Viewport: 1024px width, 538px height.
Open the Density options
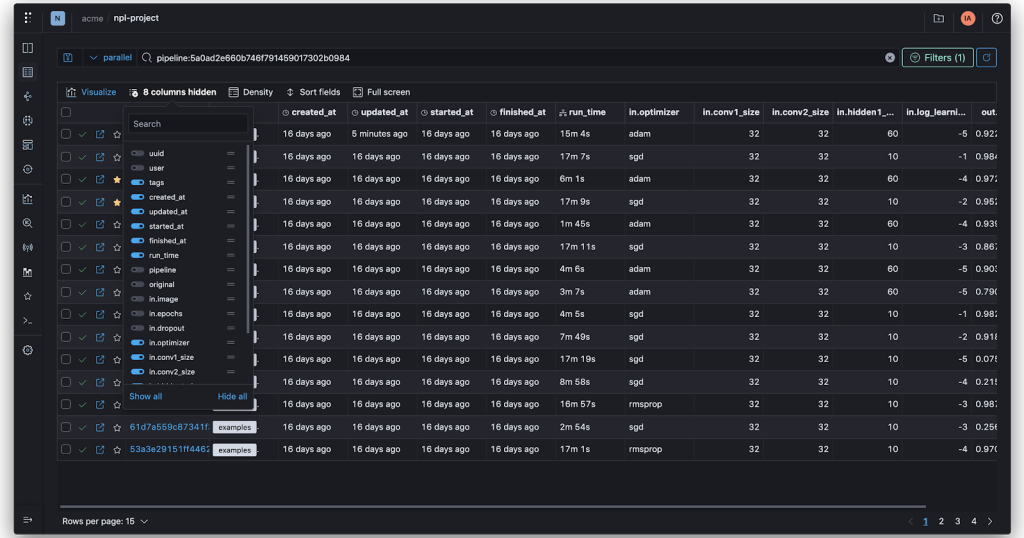coord(251,92)
